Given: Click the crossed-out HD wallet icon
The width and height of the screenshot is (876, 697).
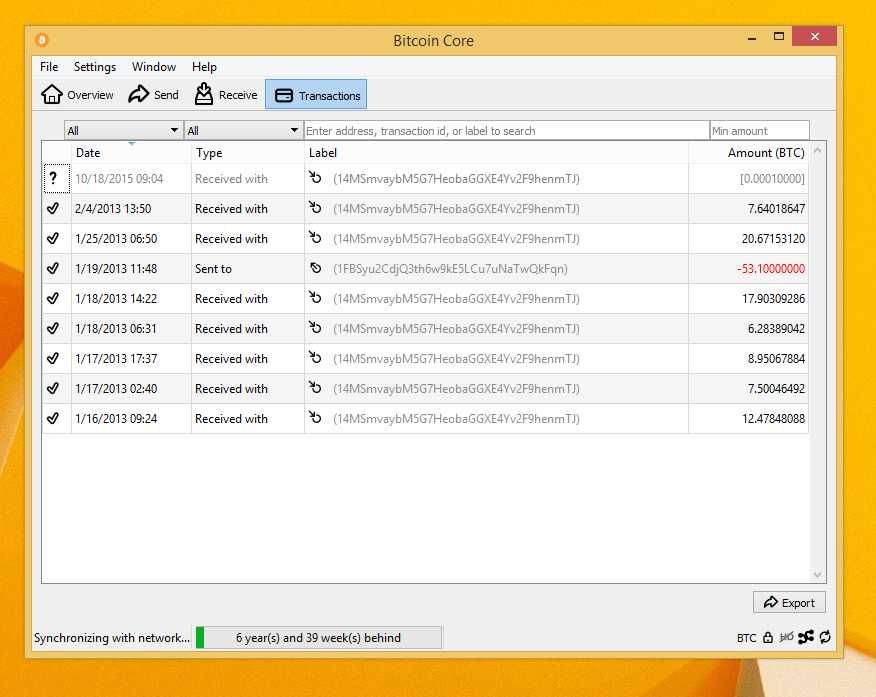Looking at the screenshot, I should coord(786,637).
